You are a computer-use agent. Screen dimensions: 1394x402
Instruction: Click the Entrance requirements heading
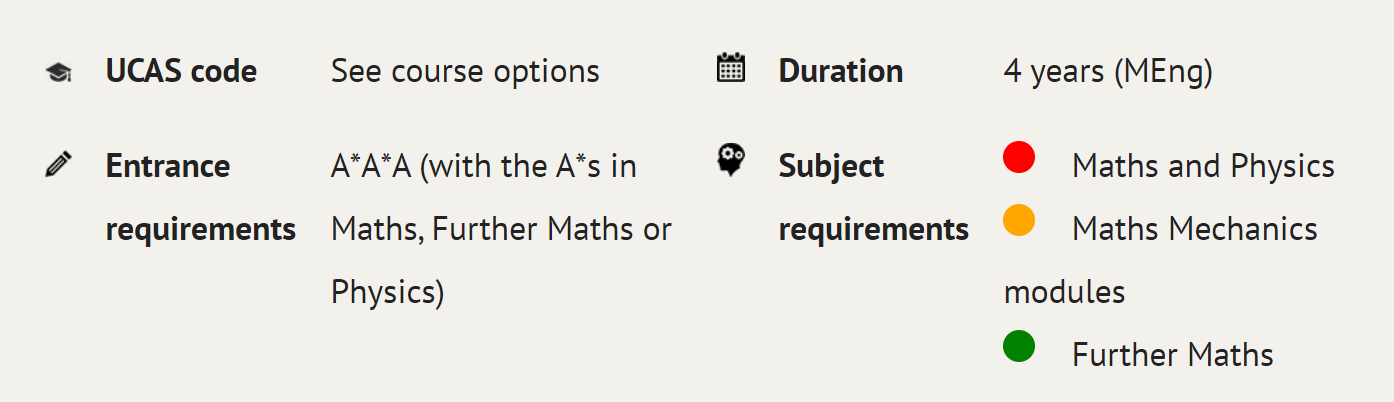(x=201, y=197)
